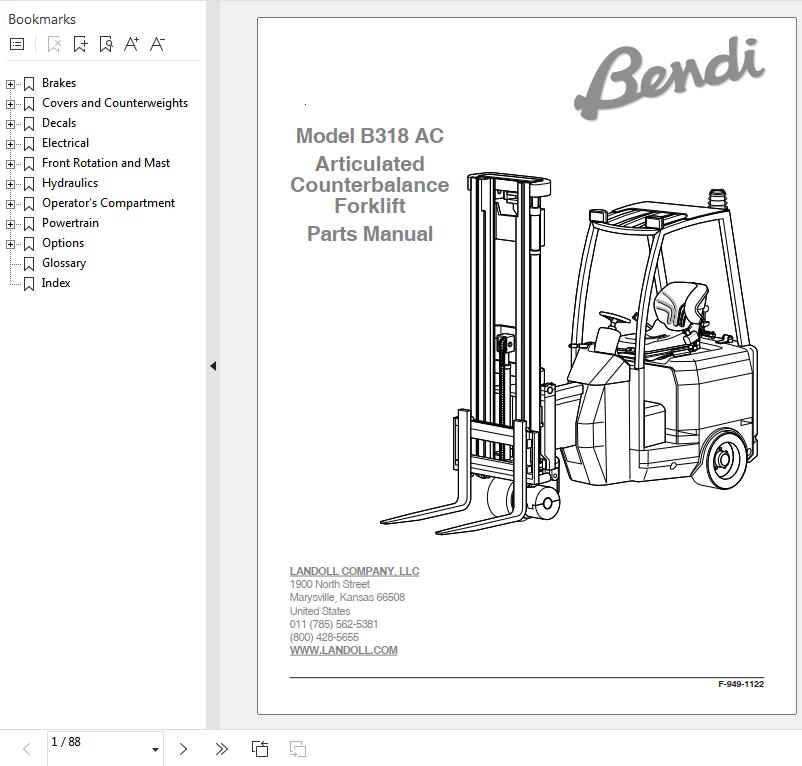This screenshot has width=802, height=766.
Task: Click the address line 1900 North Street
Action: 329,584
